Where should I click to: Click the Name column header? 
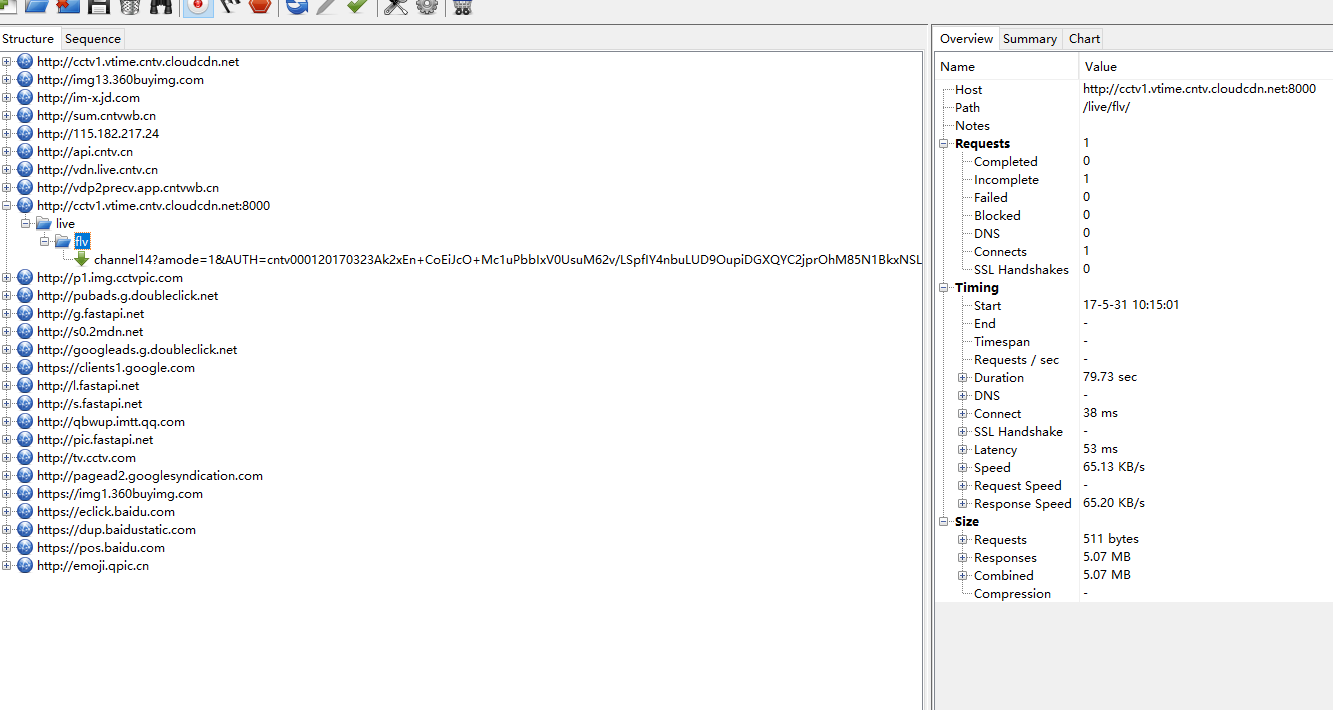coord(1007,67)
